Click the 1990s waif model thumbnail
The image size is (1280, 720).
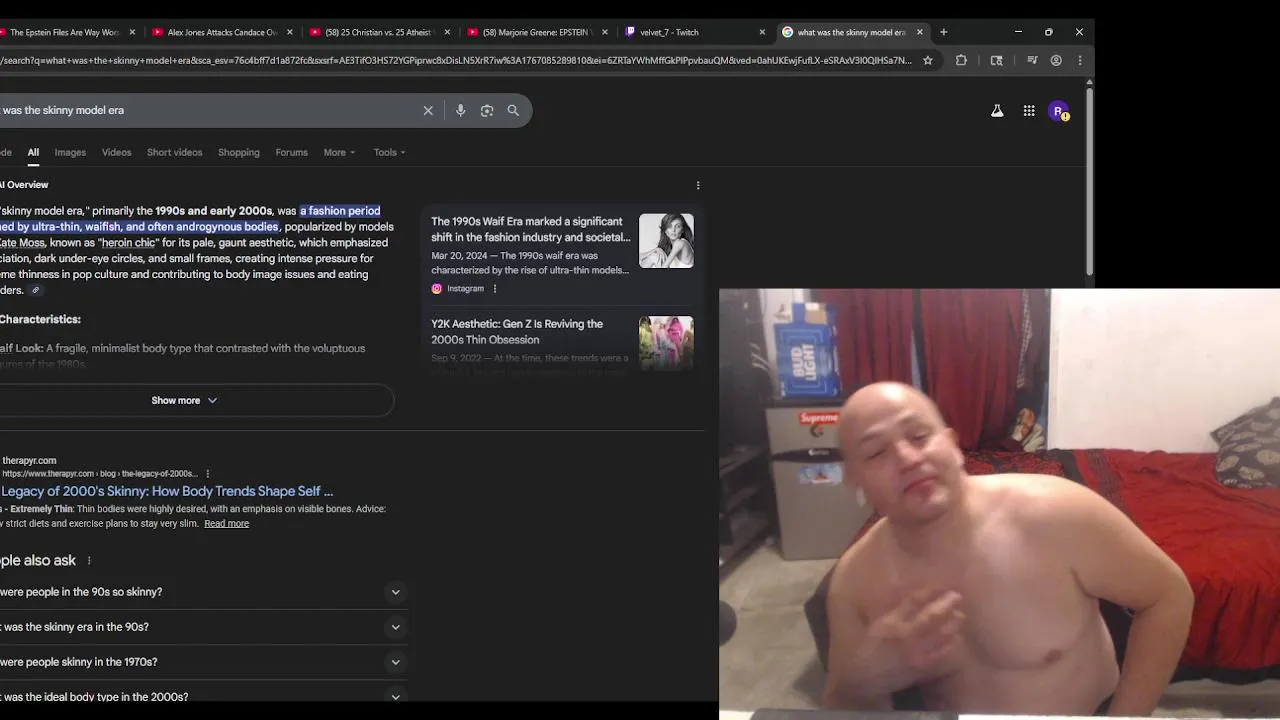point(666,241)
